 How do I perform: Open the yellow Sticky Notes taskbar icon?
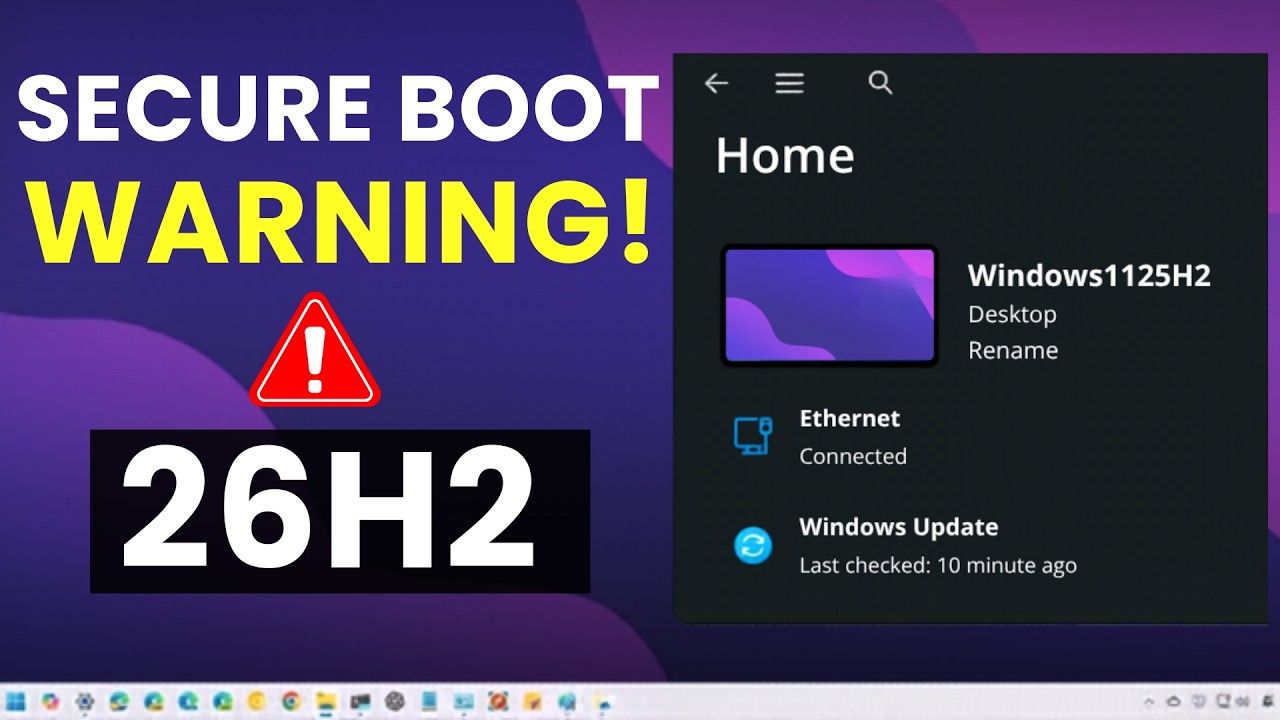click(x=532, y=702)
